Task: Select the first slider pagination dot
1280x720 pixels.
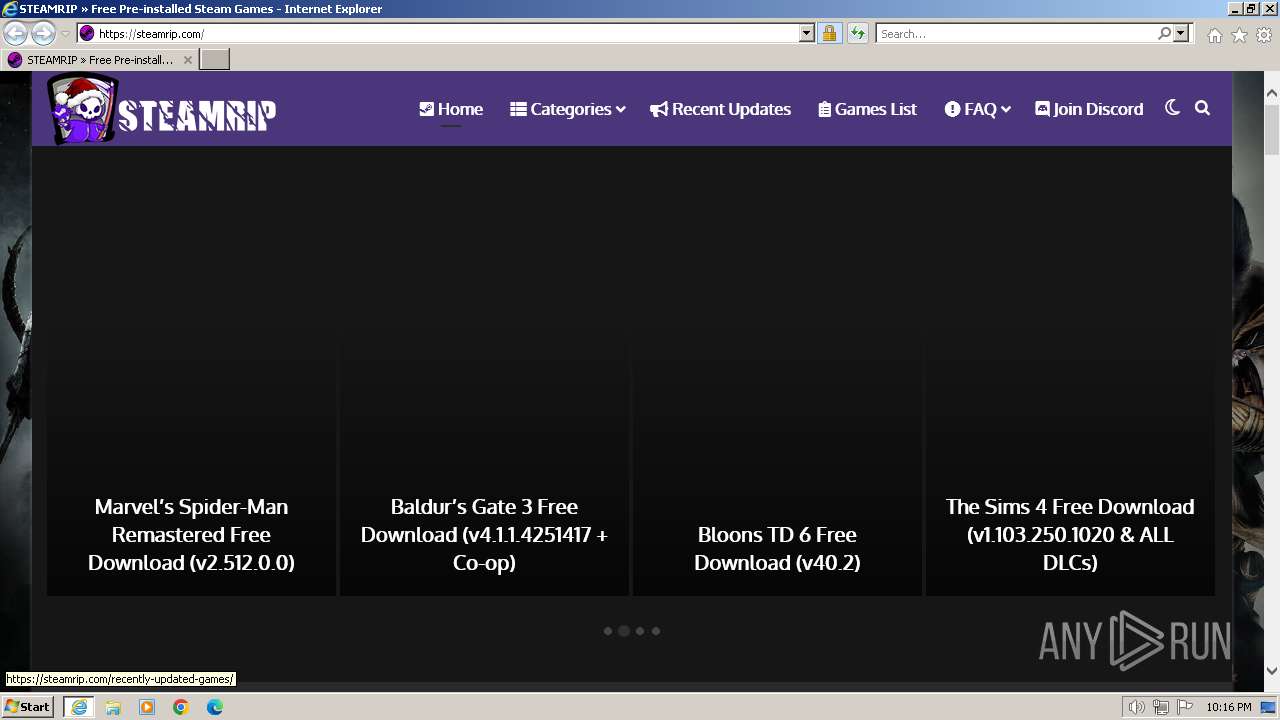Action: (608, 631)
